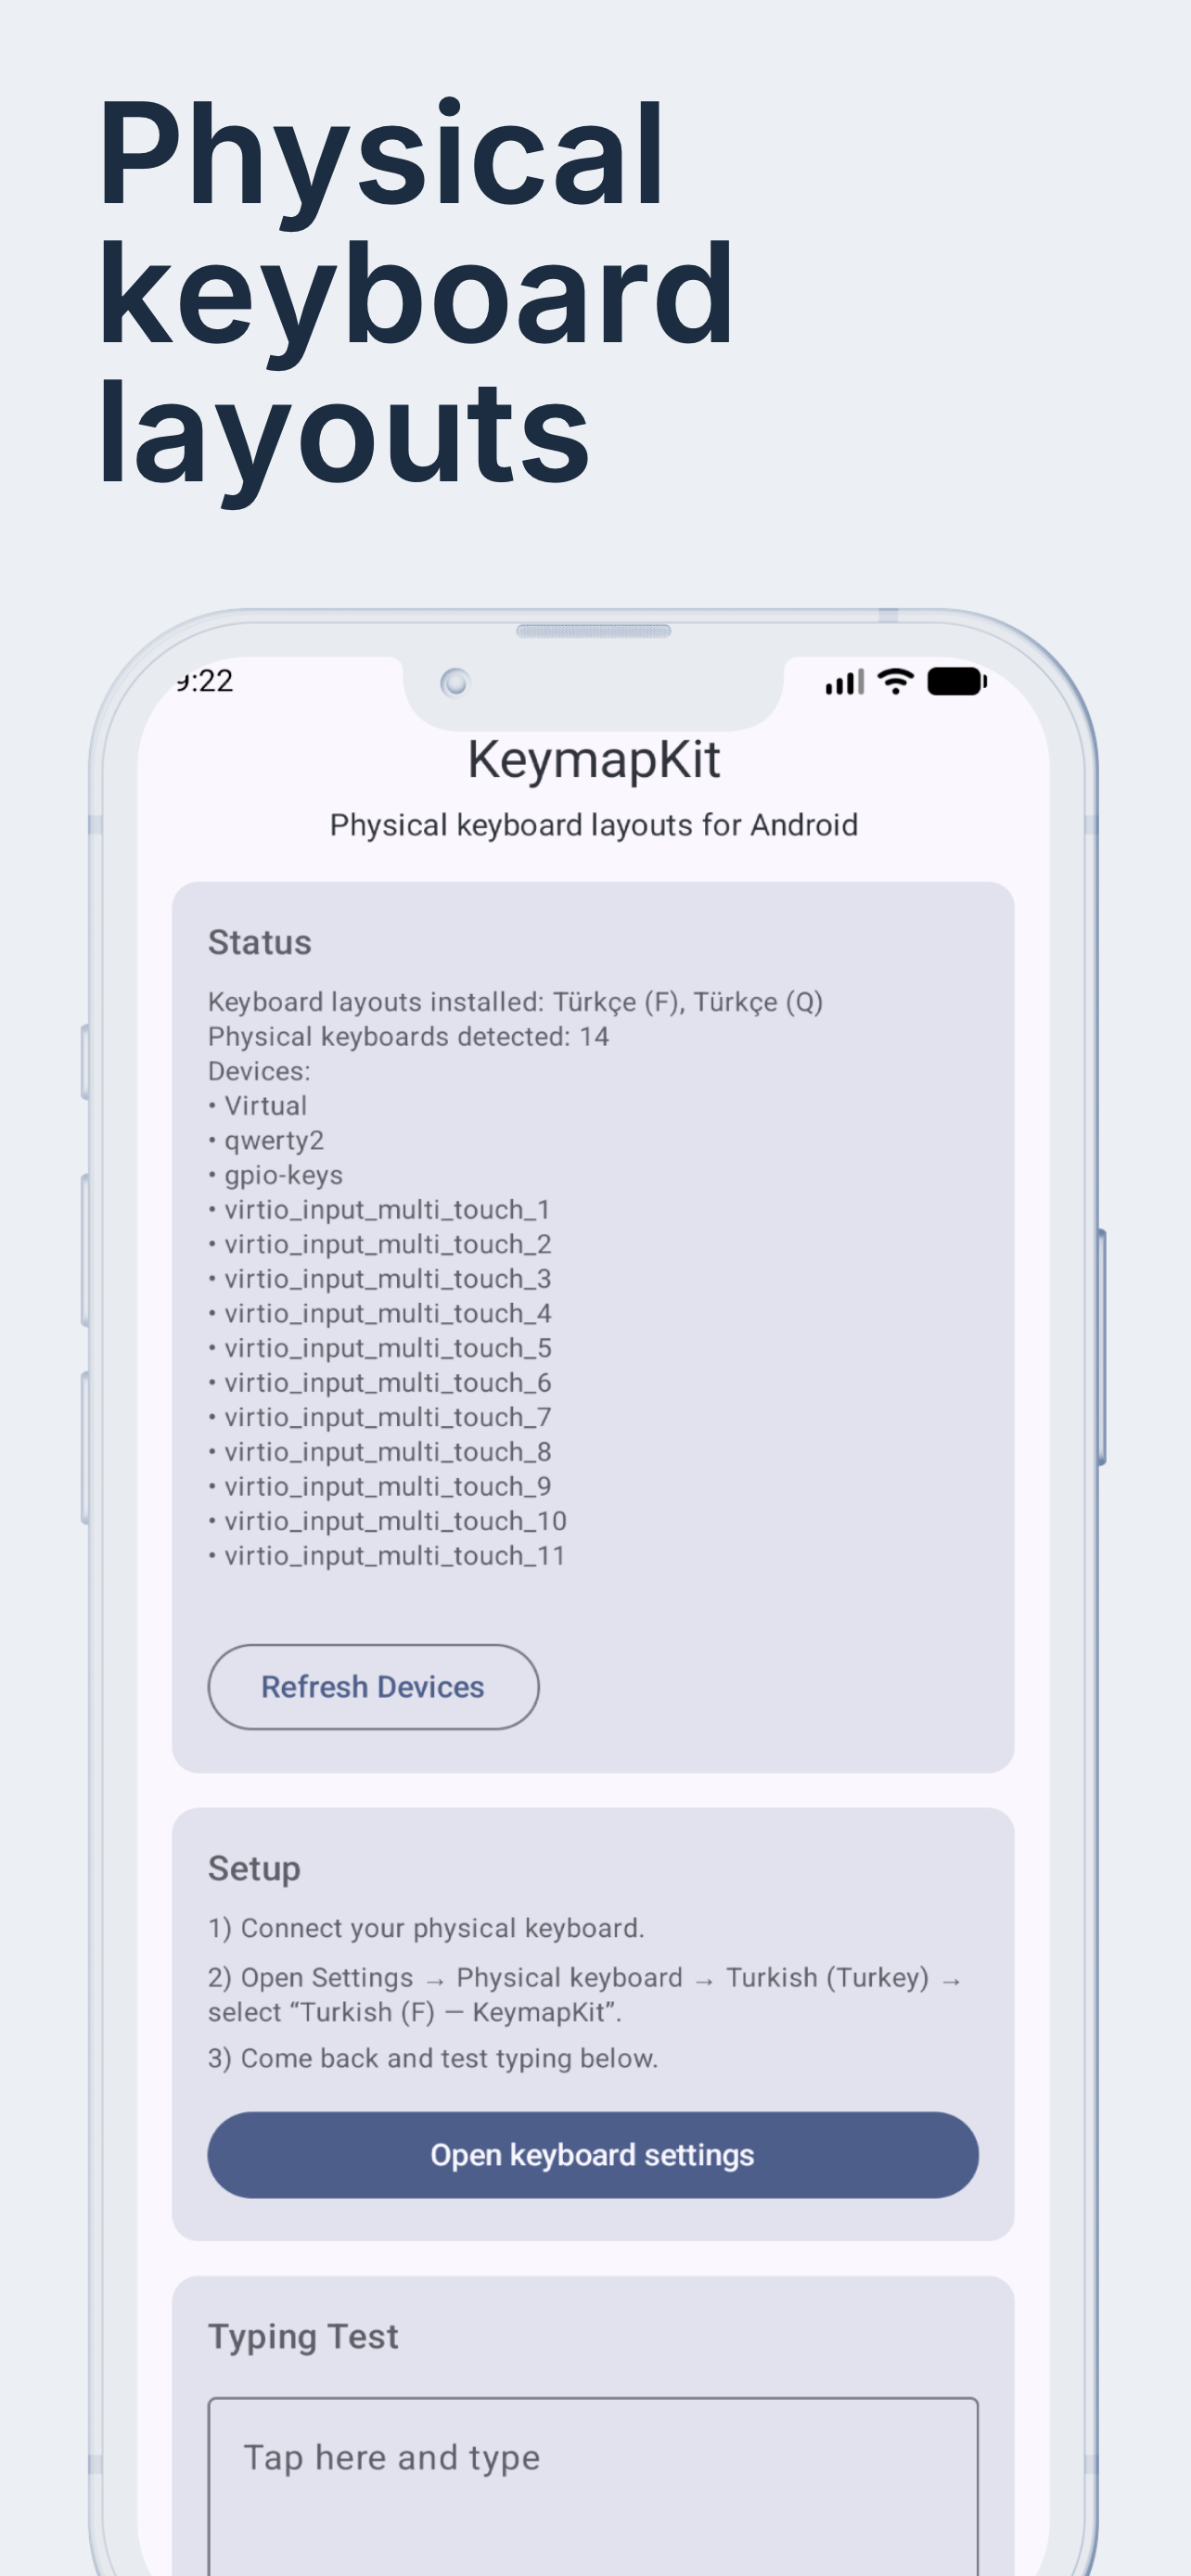Open keyboard settings via the blue button
The height and width of the screenshot is (2576, 1191).
593,2154
